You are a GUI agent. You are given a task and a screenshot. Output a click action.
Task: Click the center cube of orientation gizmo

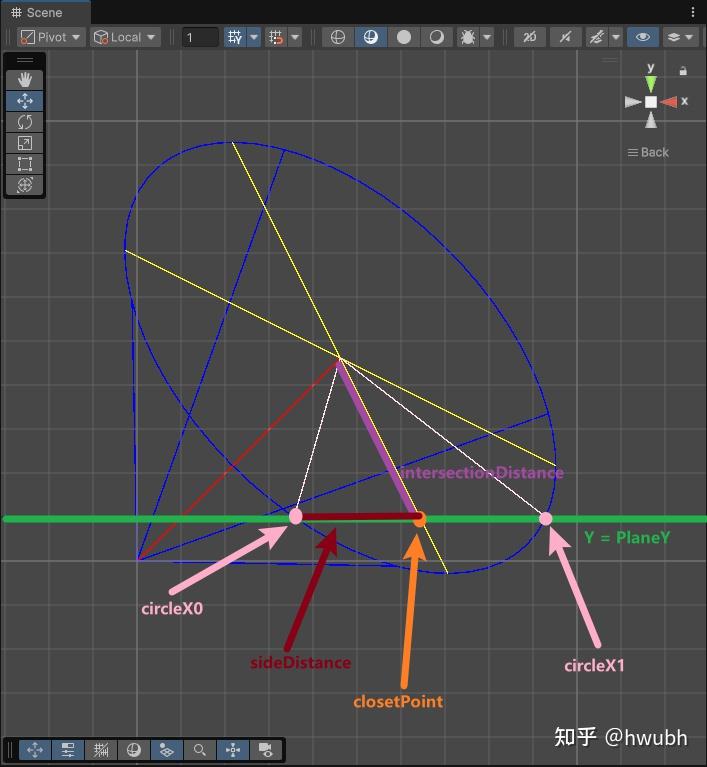pyautogui.click(x=651, y=102)
